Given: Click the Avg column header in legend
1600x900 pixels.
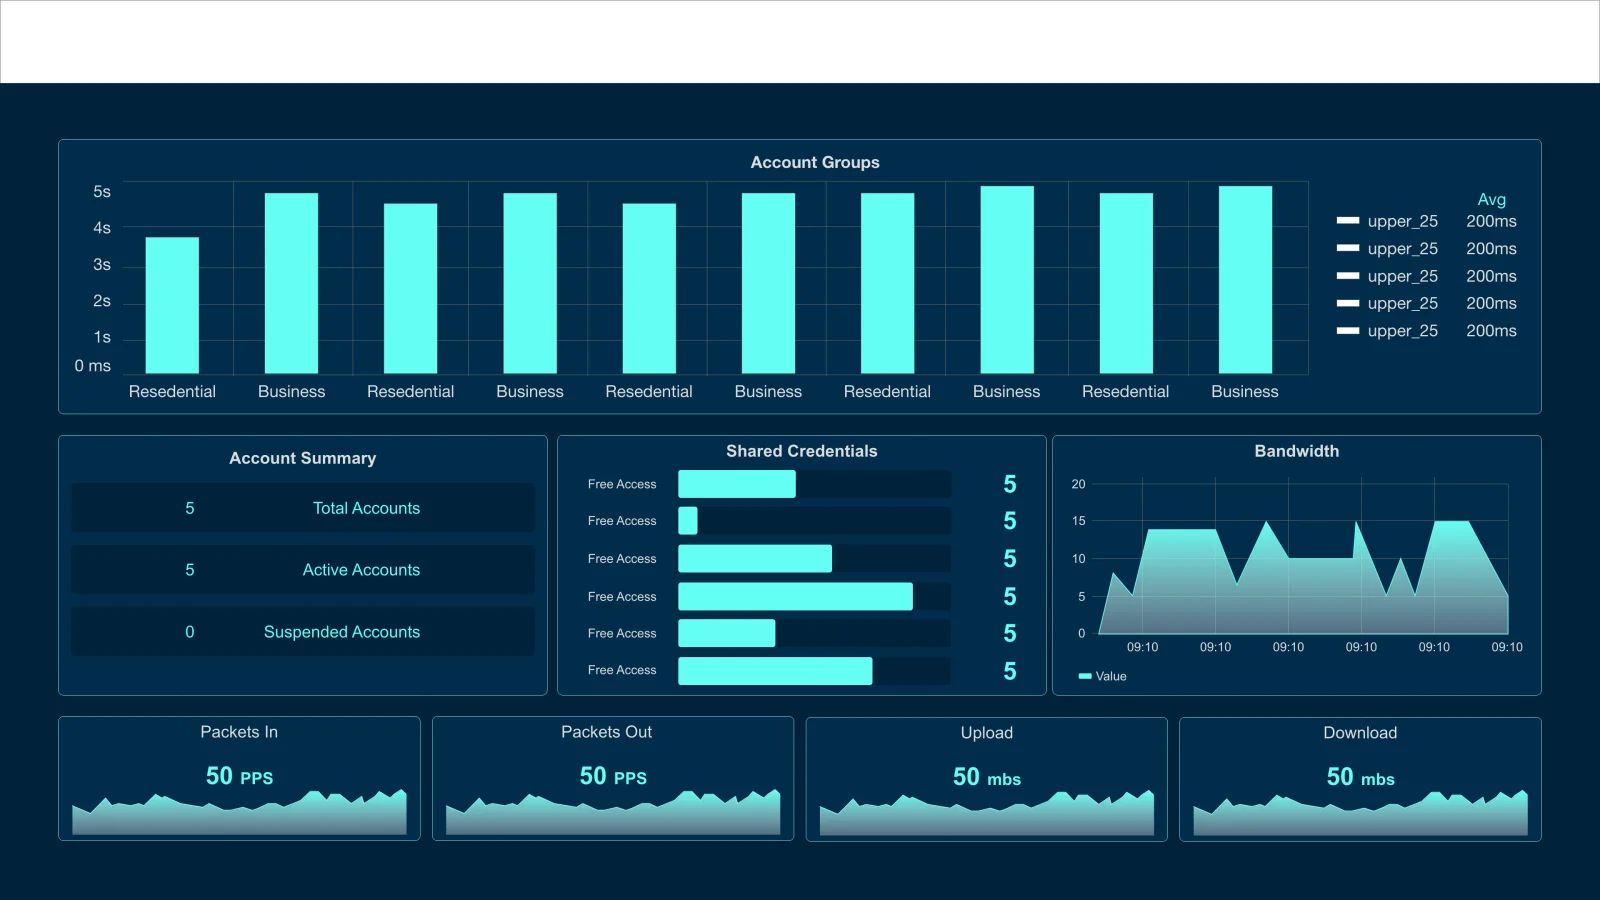Looking at the screenshot, I should click(1491, 200).
